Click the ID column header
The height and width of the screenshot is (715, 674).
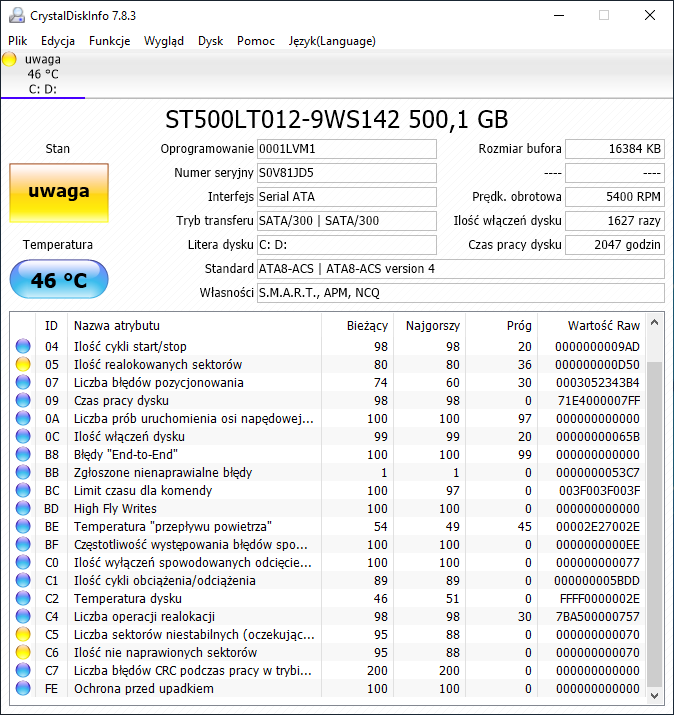tap(51, 326)
